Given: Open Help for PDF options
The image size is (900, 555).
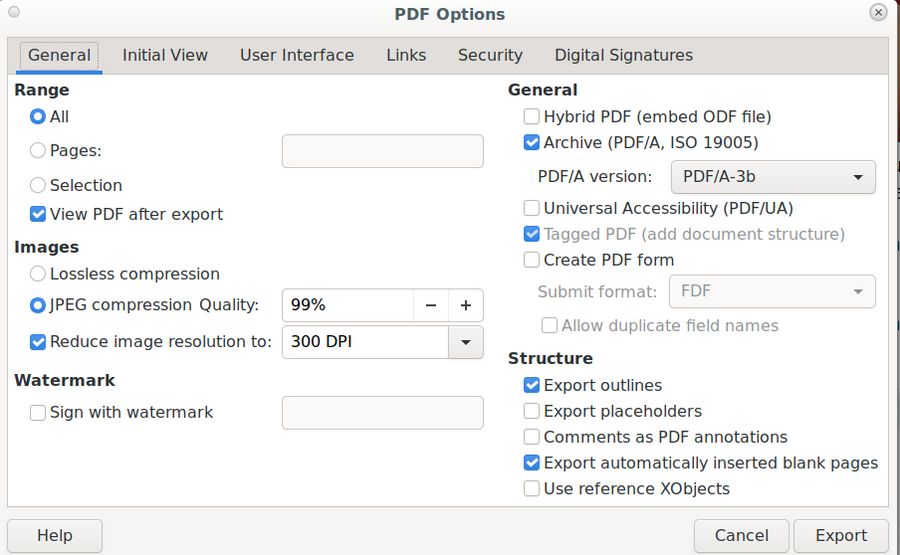Looking at the screenshot, I should [x=55, y=535].
